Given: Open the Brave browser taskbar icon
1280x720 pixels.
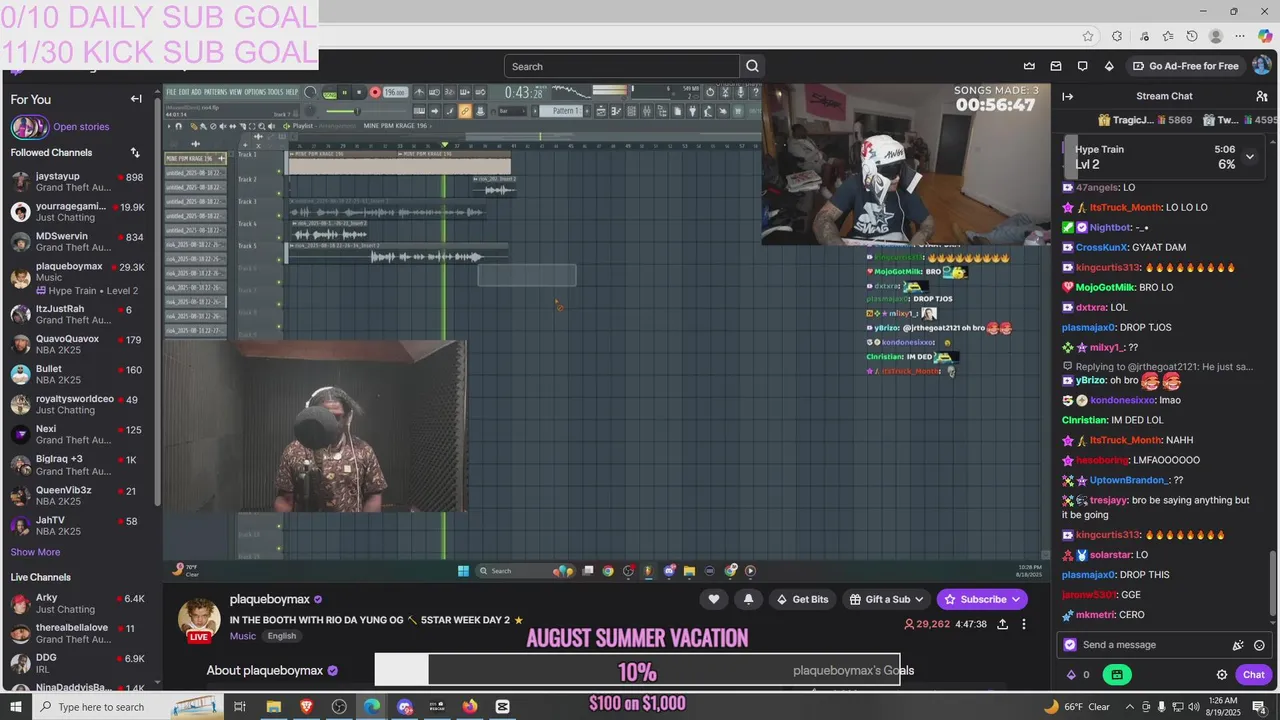Looking at the screenshot, I should 306,707.
